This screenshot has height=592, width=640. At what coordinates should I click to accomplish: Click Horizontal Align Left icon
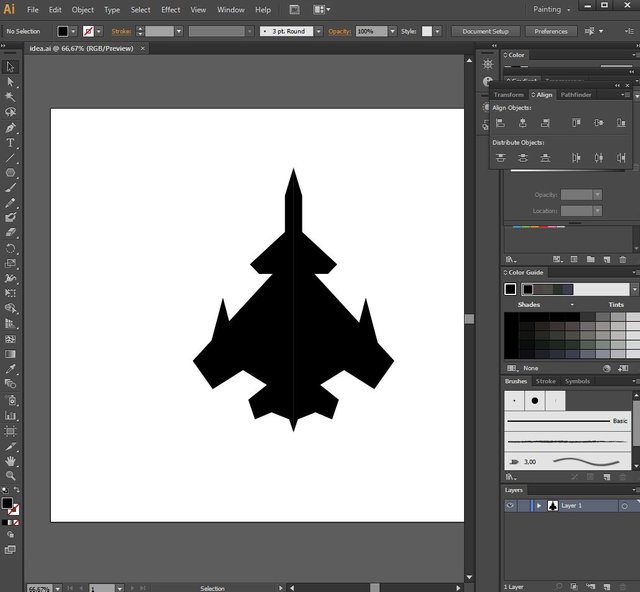point(500,123)
